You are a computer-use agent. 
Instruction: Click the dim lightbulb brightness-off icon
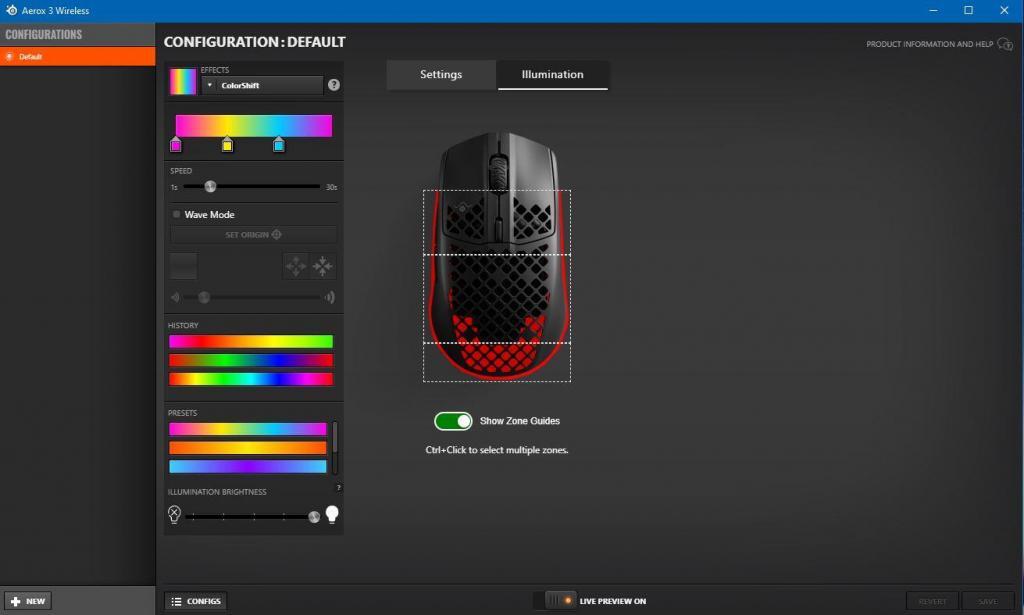click(175, 515)
